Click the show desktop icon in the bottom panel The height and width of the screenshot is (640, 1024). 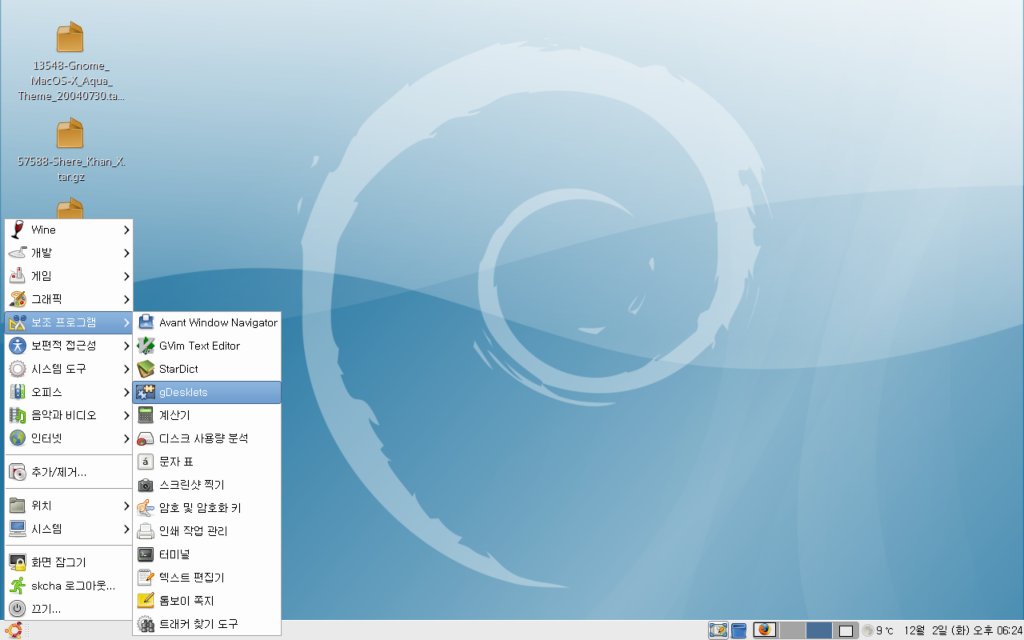pos(718,630)
